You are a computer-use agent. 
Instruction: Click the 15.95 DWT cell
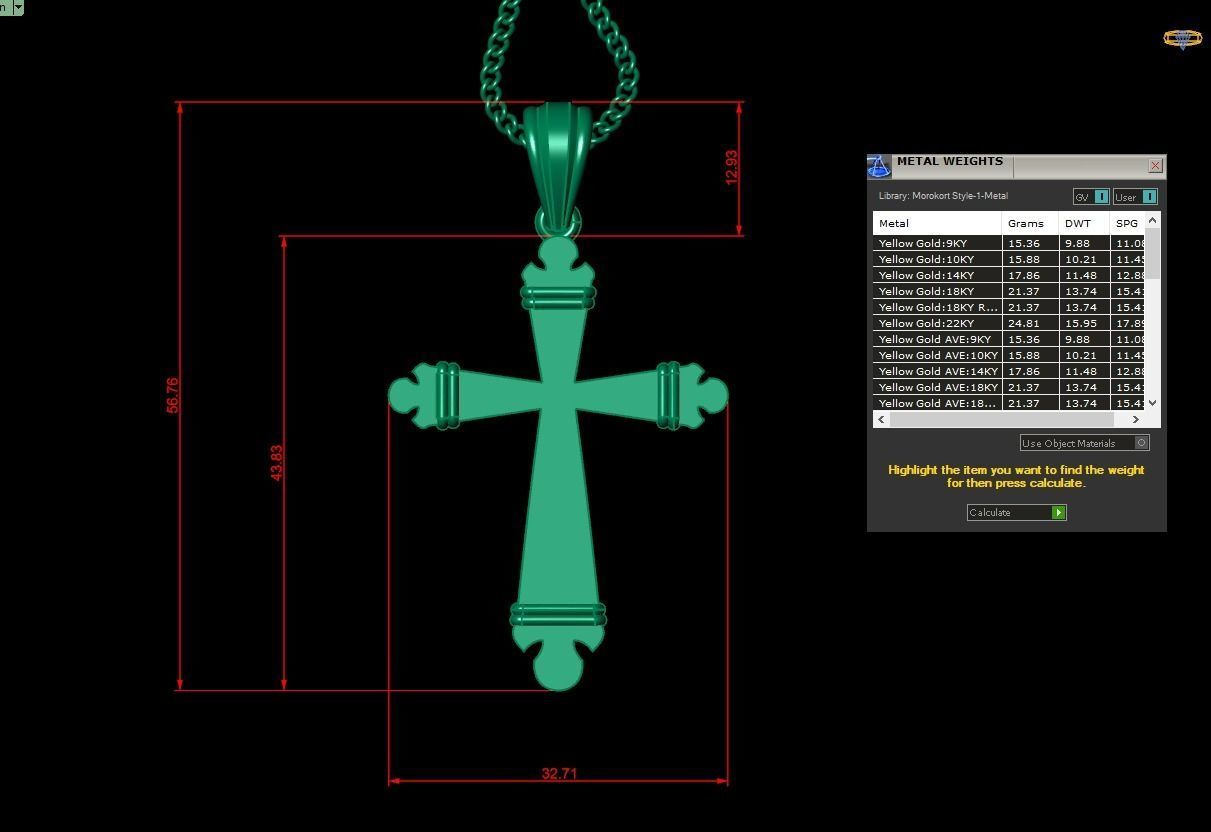[x=1084, y=324]
